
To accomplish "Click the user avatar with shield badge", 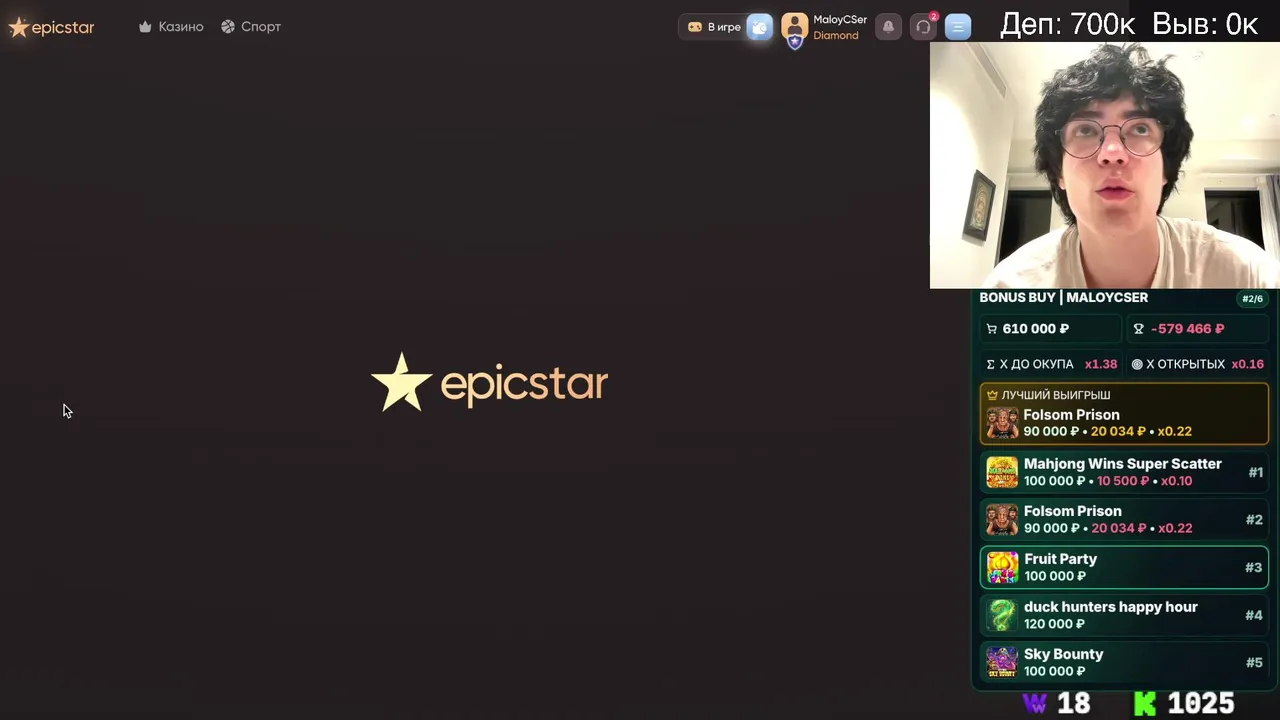I will click(794, 29).
